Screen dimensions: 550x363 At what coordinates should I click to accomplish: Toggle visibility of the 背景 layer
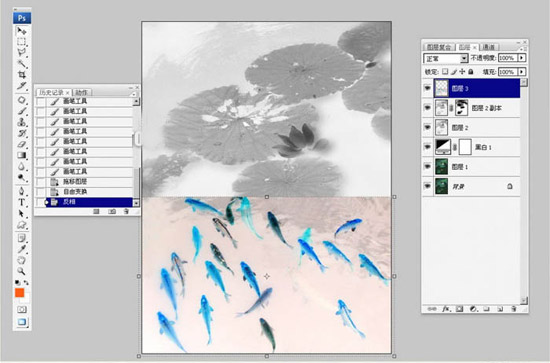point(428,186)
